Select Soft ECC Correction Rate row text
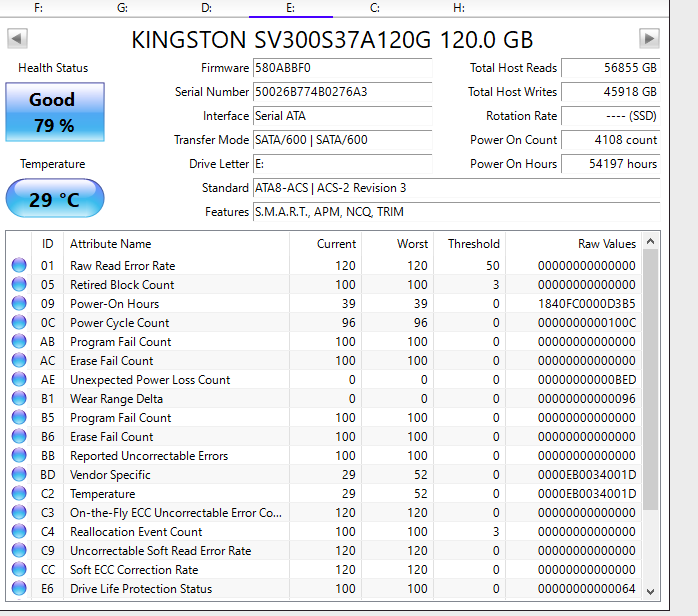Image resolution: width=698 pixels, height=616 pixels. click(134, 570)
